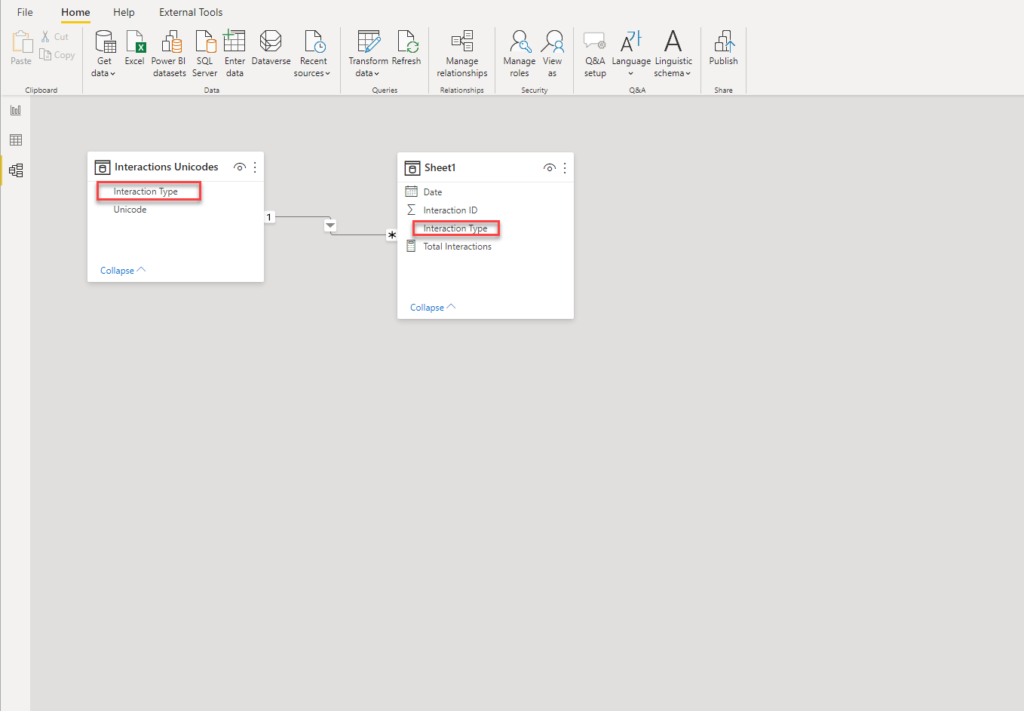Viewport: 1024px width, 711px height.
Task: Open the File menu
Action: coord(25,12)
